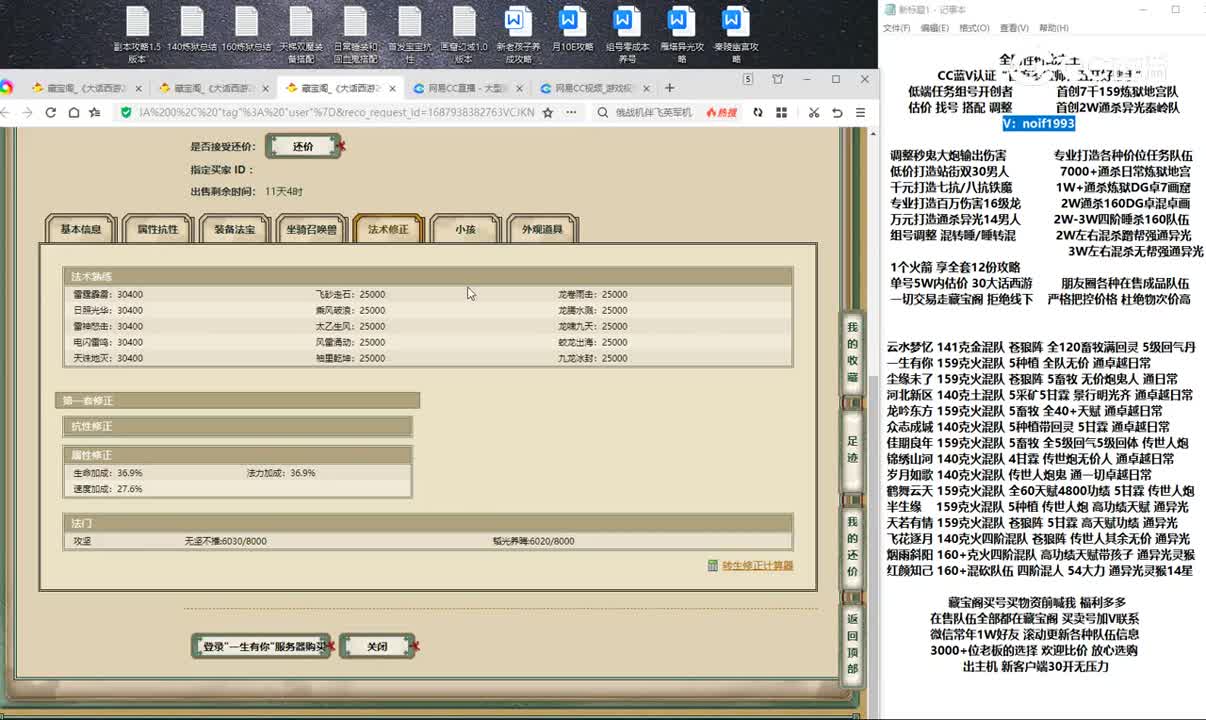Close the 网易CC直播 browser tab
Image resolution: width=1206 pixels, height=720 pixels.
tap(518, 88)
